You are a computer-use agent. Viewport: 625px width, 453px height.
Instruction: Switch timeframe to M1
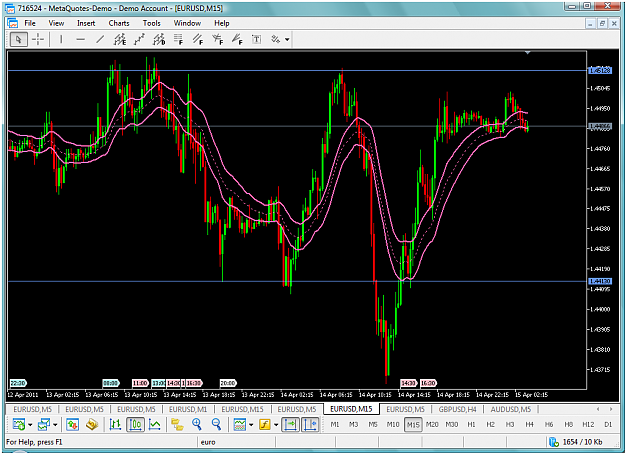point(334,424)
